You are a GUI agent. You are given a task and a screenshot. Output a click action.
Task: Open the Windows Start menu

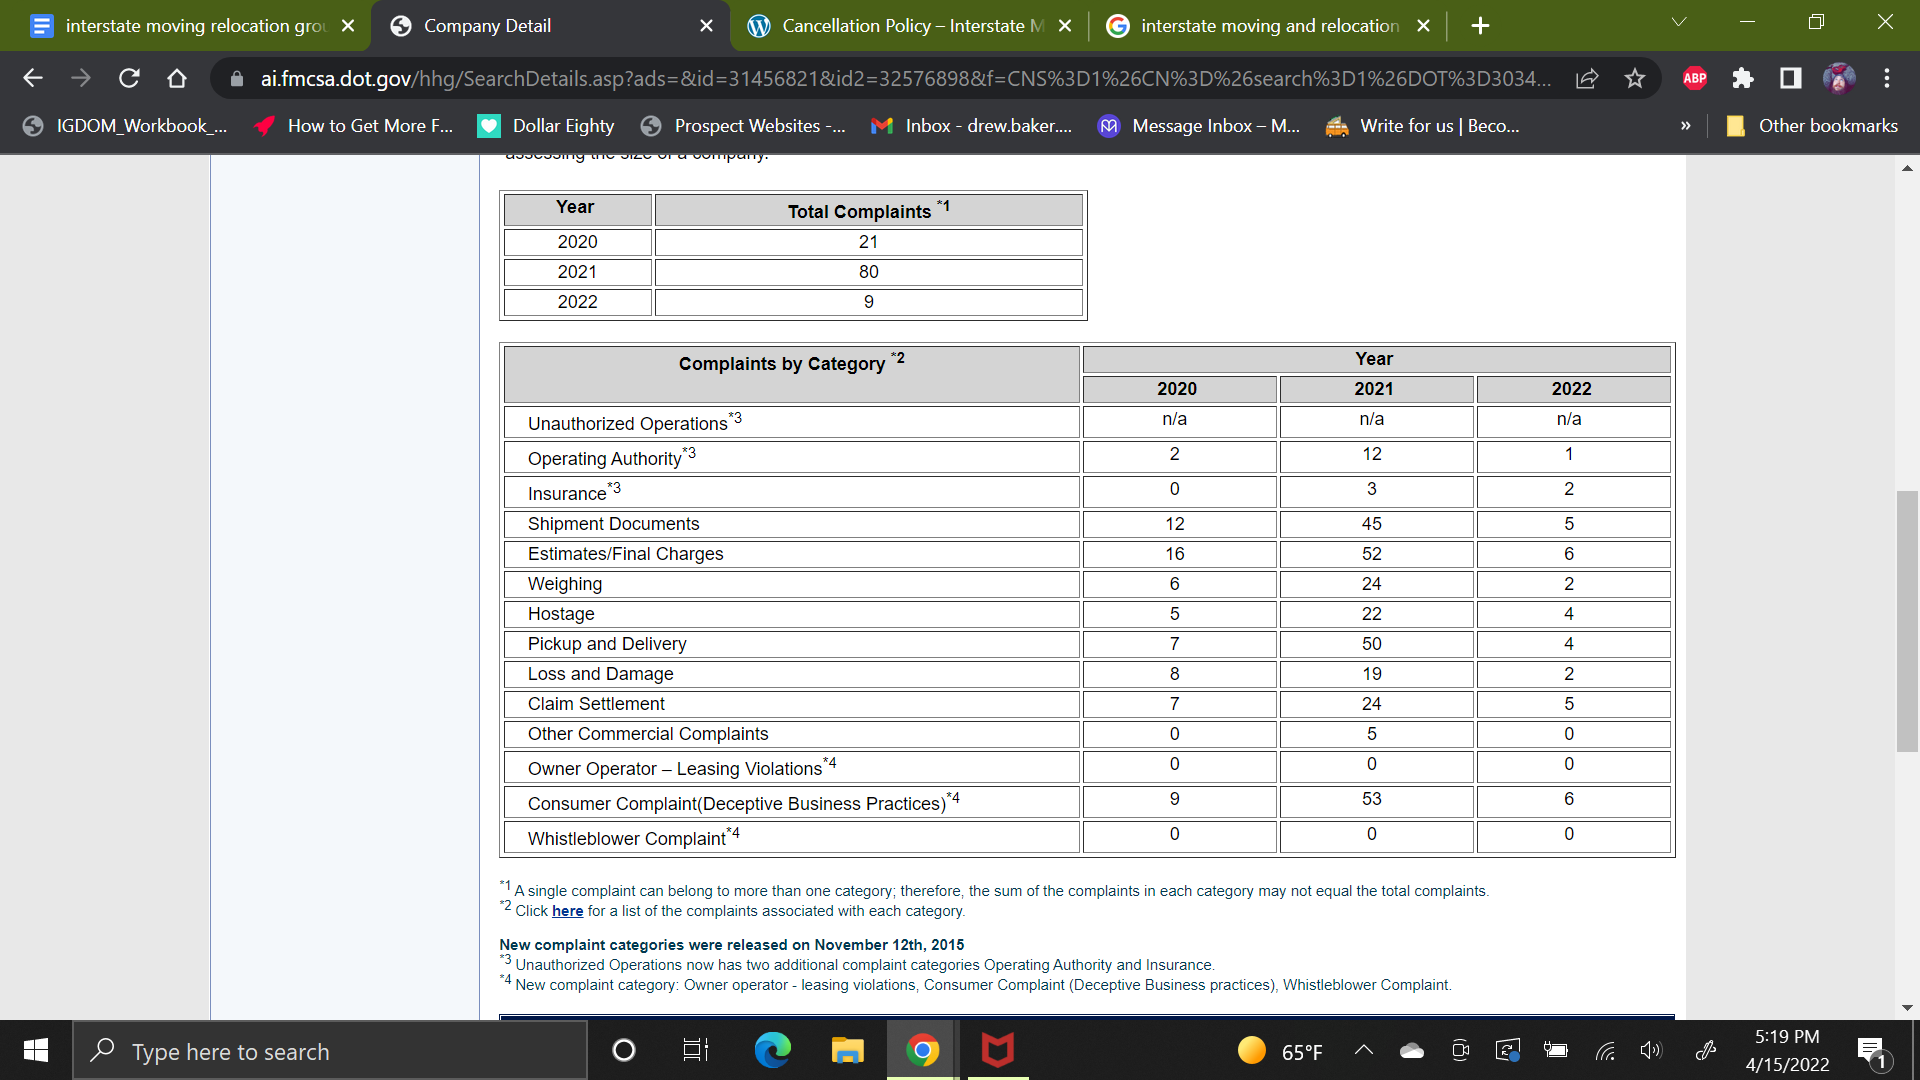[36, 1050]
